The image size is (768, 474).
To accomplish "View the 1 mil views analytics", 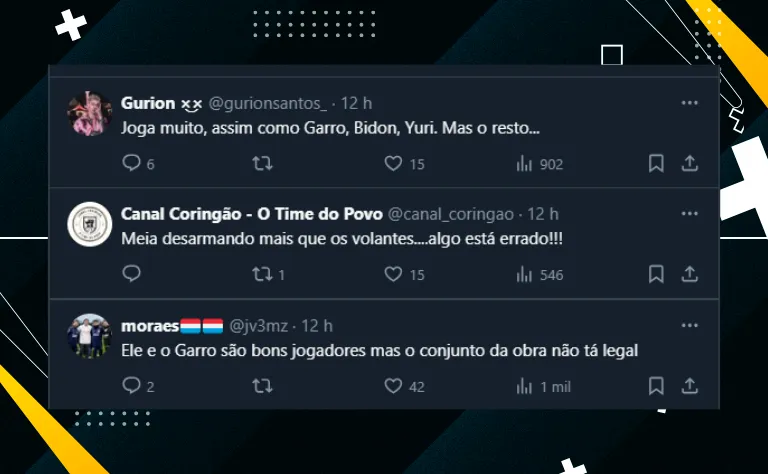I will click(x=544, y=387).
